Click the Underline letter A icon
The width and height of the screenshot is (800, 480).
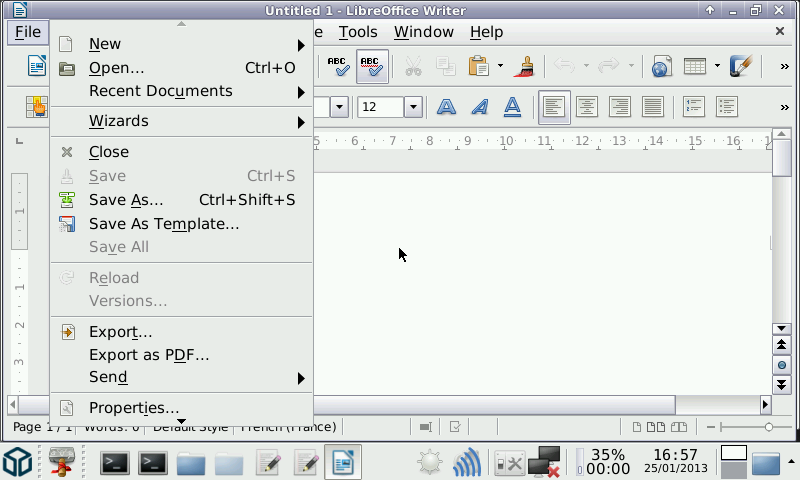[x=512, y=107]
